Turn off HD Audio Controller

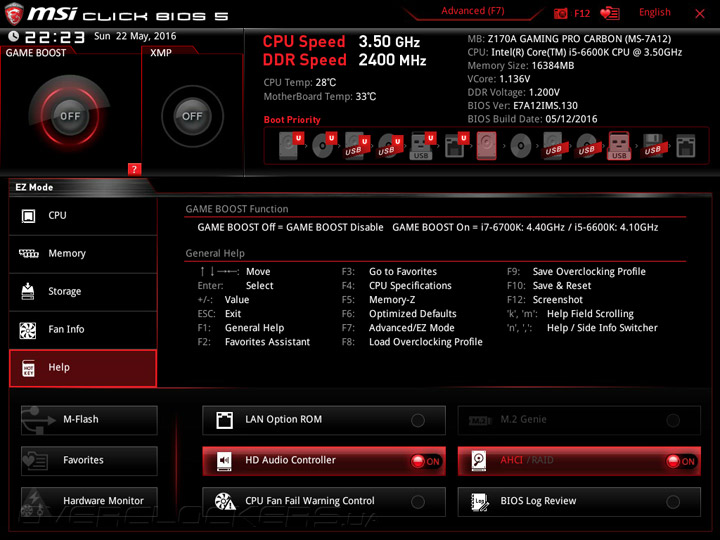[324, 461]
